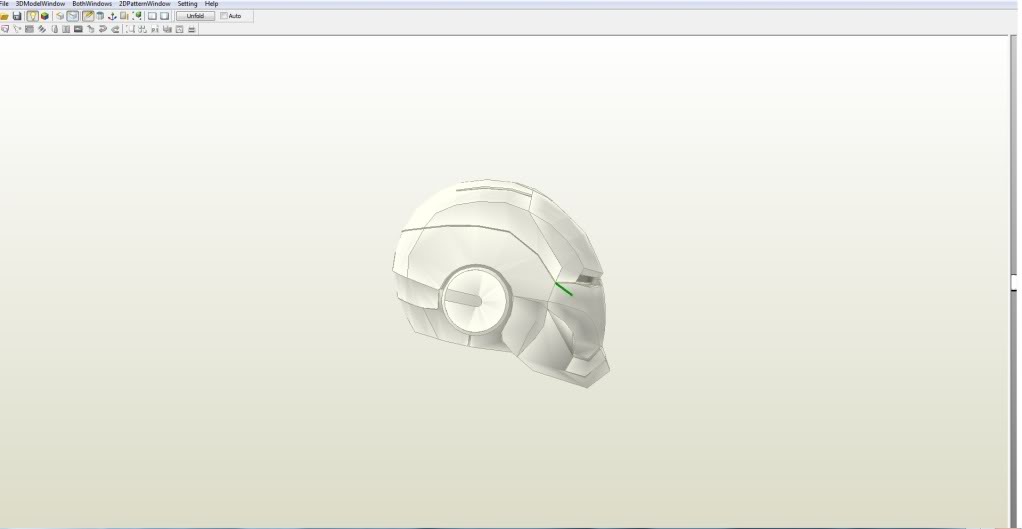Image resolution: width=1022 pixels, height=529 pixels.
Task: Click the overlapping-pages icon
Action: (167, 29)
